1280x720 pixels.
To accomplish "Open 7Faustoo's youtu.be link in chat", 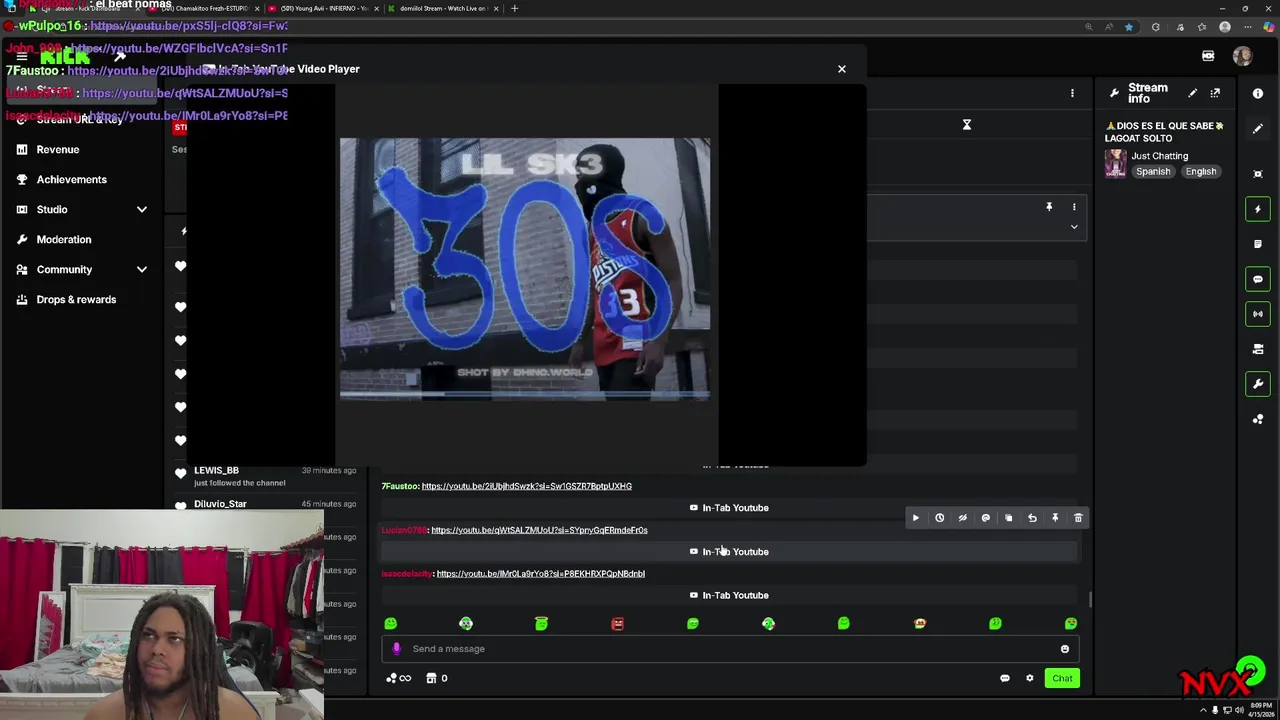I will click(526, 486).
